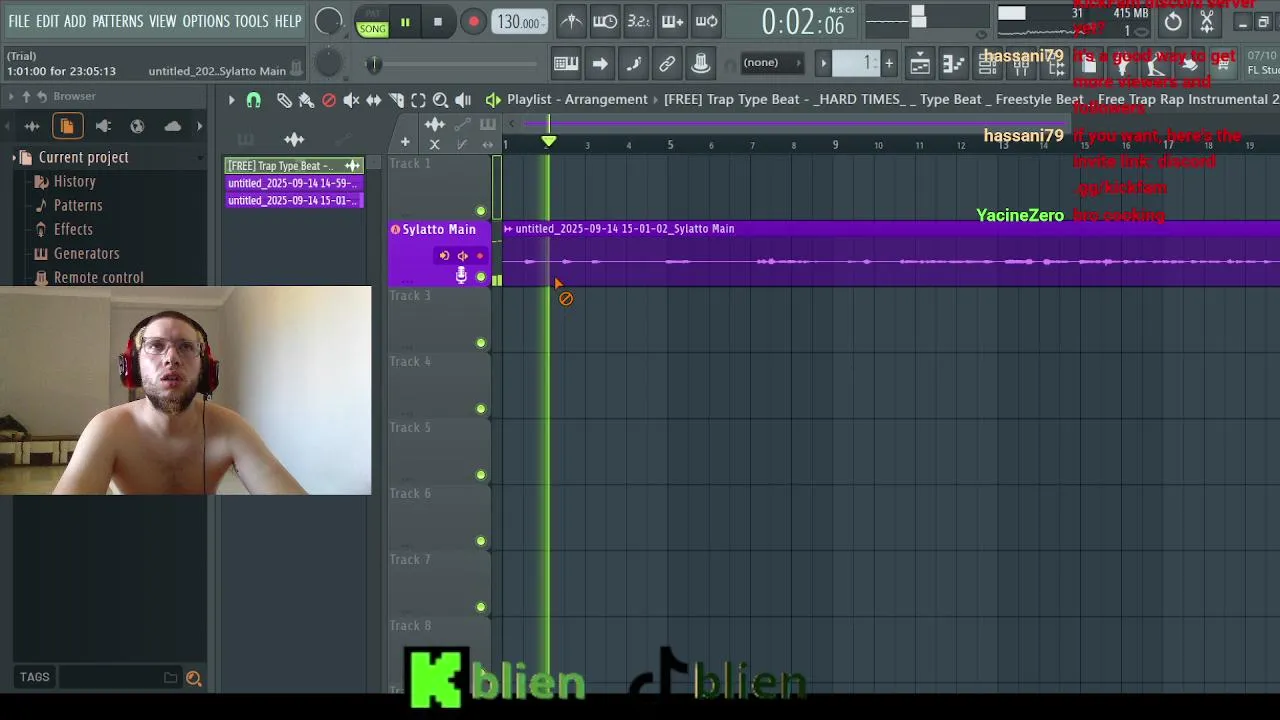Screen dimensions: 1280x720
Task: Toggle overdub recording mode button
Action: pyautogui.click(x=672, y=21)
